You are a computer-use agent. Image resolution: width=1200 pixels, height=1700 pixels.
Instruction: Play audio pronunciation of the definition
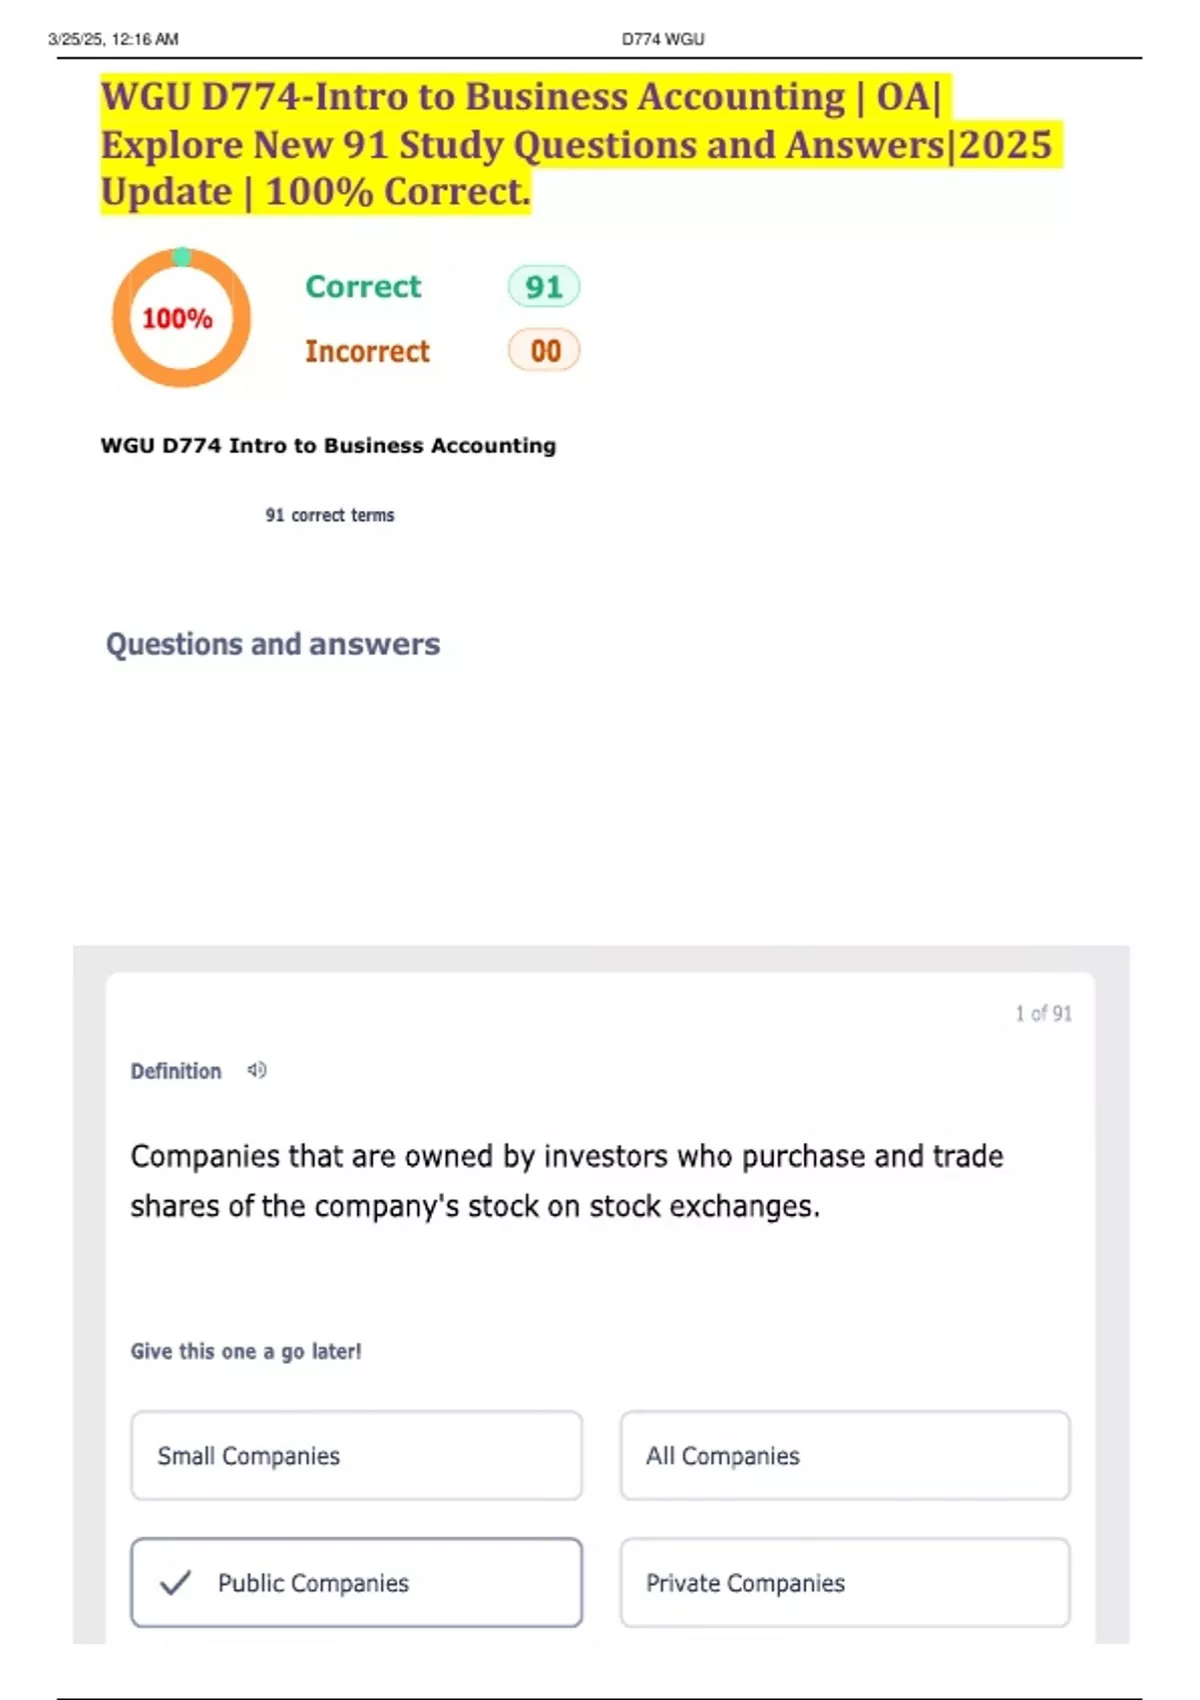click(258, 1070)
